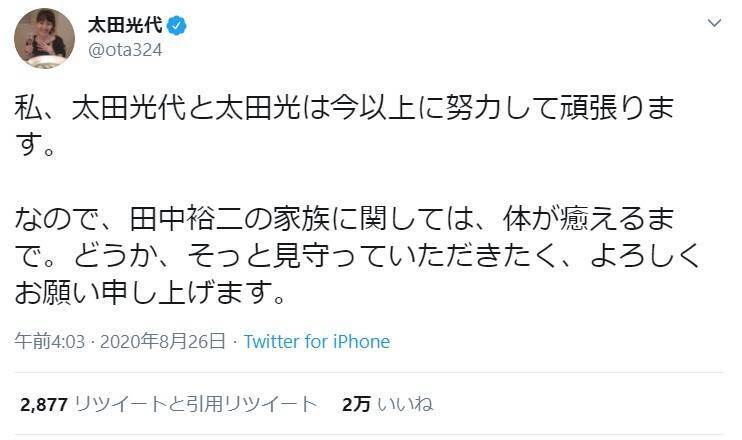742x440 pixels.
Task: Open the tweet options chevron menu
Action: coord(714,22)
